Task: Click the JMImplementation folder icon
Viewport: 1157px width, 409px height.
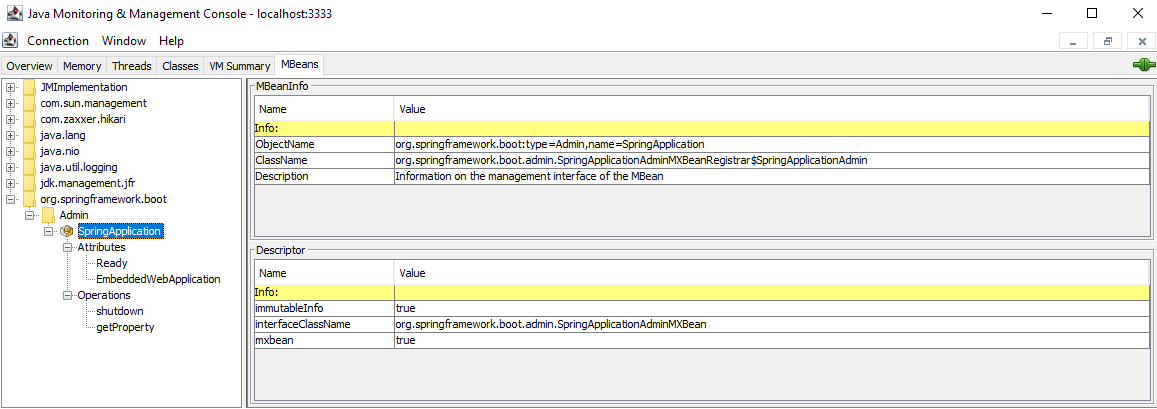Action: point(30,87)
